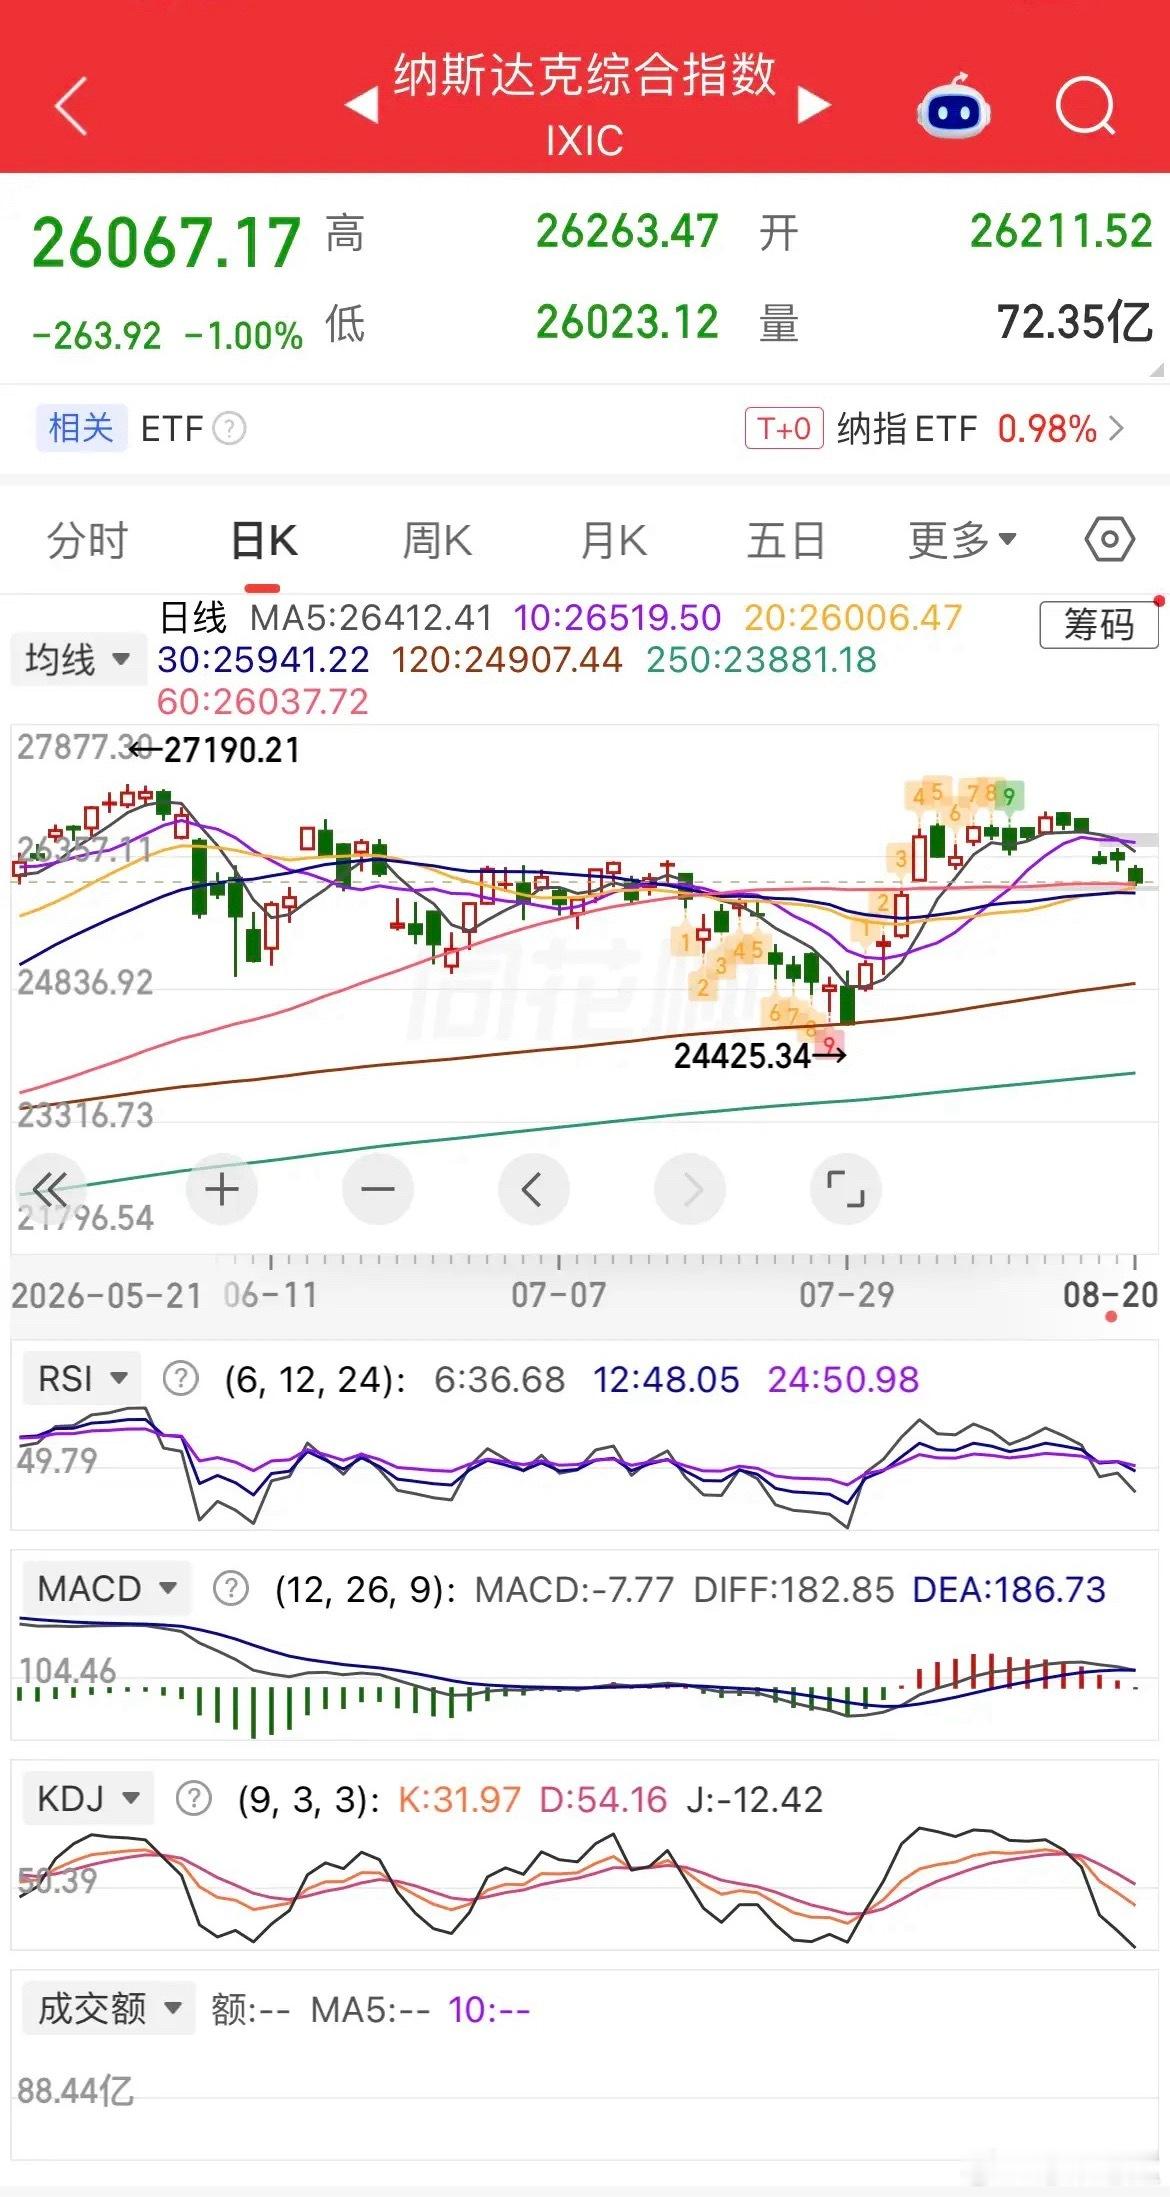The width and height of the screenshot is (1170, 2197).
Task: Switch to 月K tab
Action: click(614, 541)
